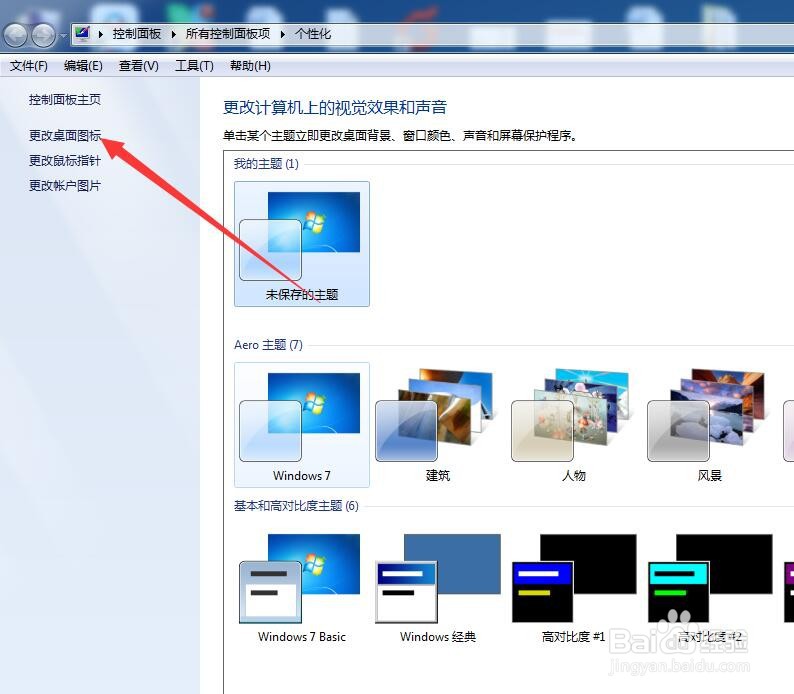Click the Aero 主题 (7) group header
794x694 pixels.
point(268,345)
